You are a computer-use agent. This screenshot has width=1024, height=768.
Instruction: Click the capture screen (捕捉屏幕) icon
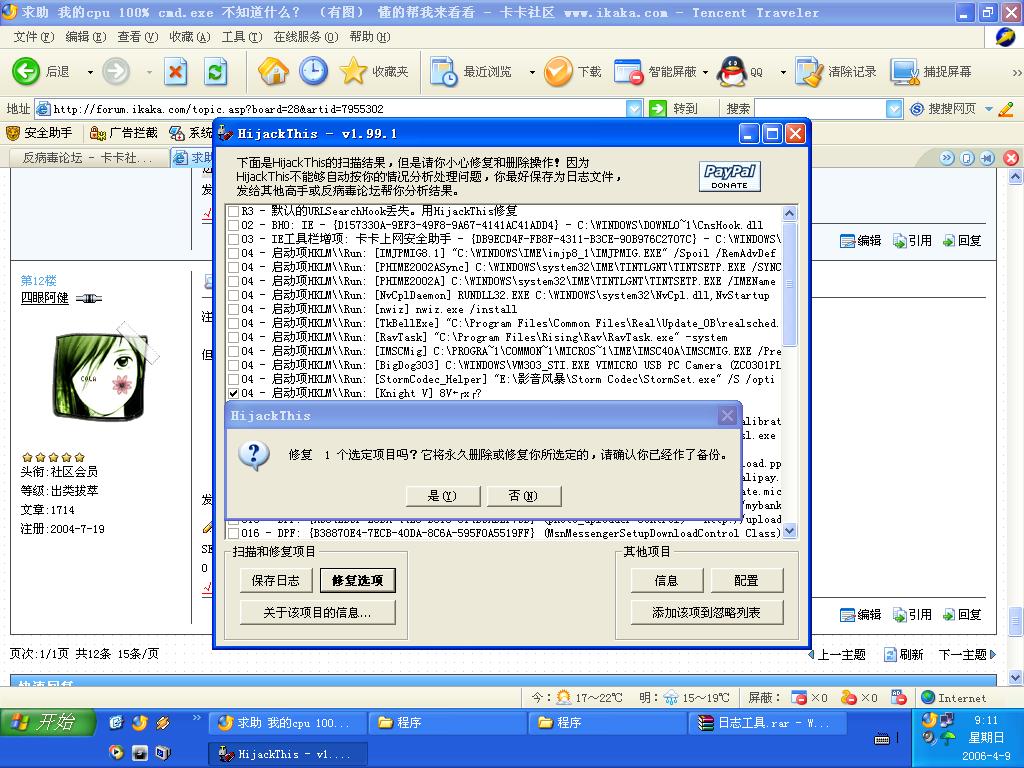pos(905,71)
